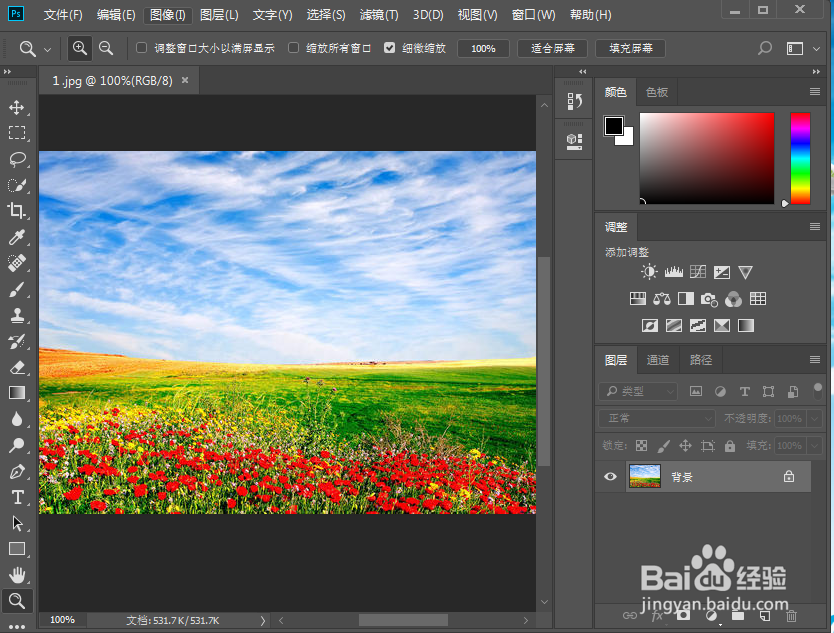The image size is (834, 633).
Task: Open the layer filter type dropdown
Action: click(x=638, y=392)
